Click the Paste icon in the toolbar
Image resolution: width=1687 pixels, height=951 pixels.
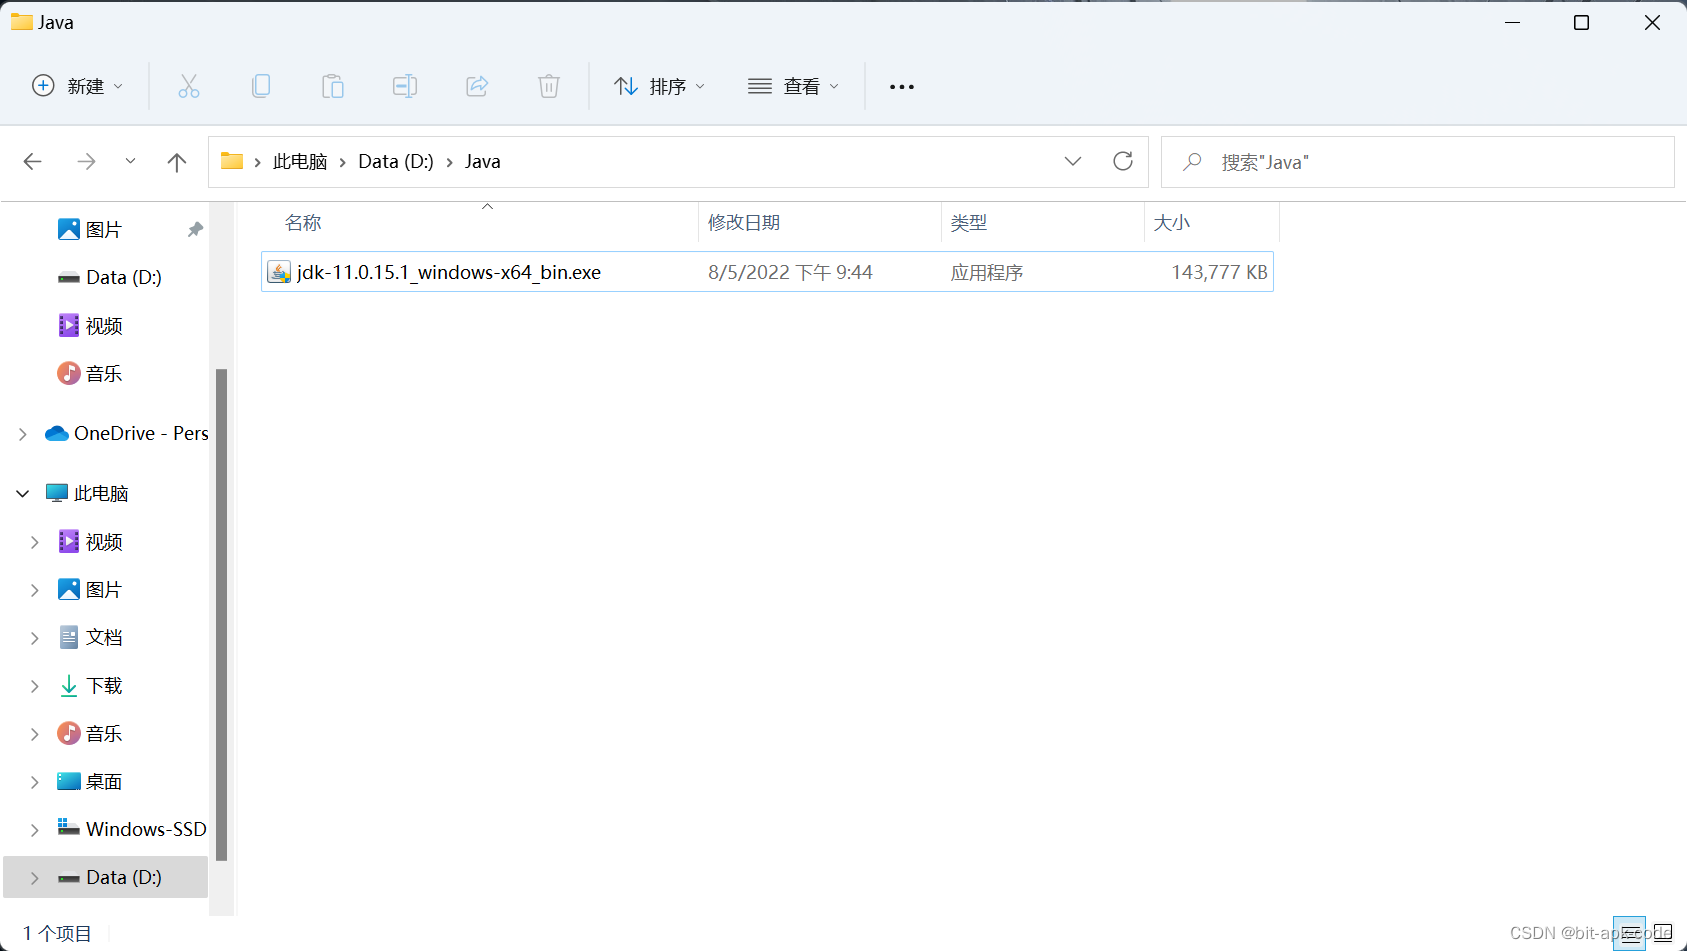coord(333,86)
